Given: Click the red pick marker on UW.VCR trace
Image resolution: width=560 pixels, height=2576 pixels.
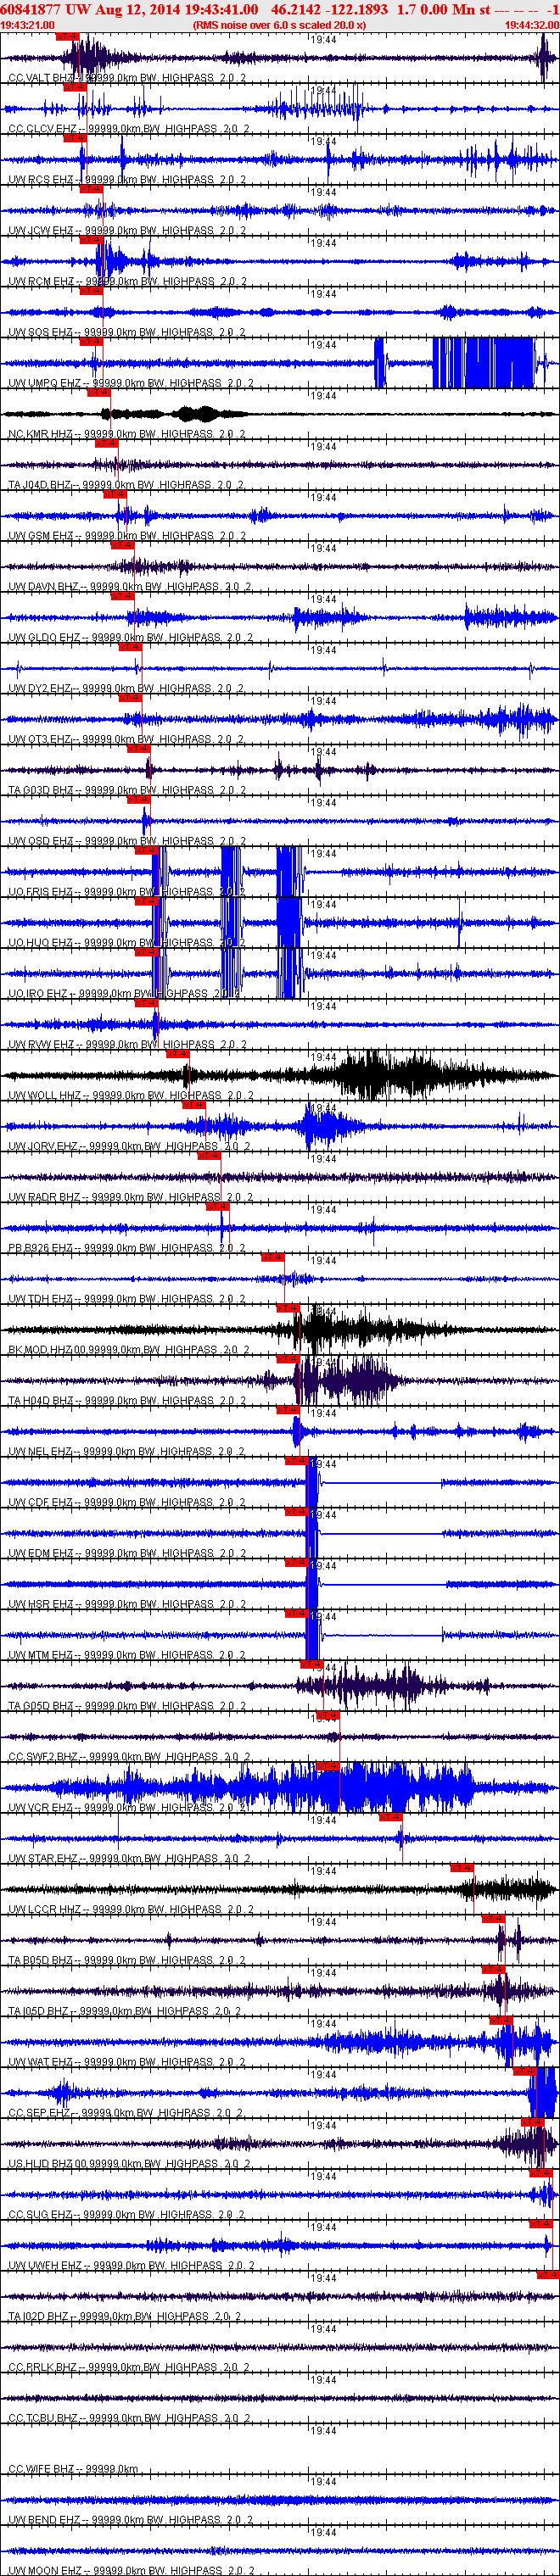Looking at the screenshot, I should click(328, 1765).
